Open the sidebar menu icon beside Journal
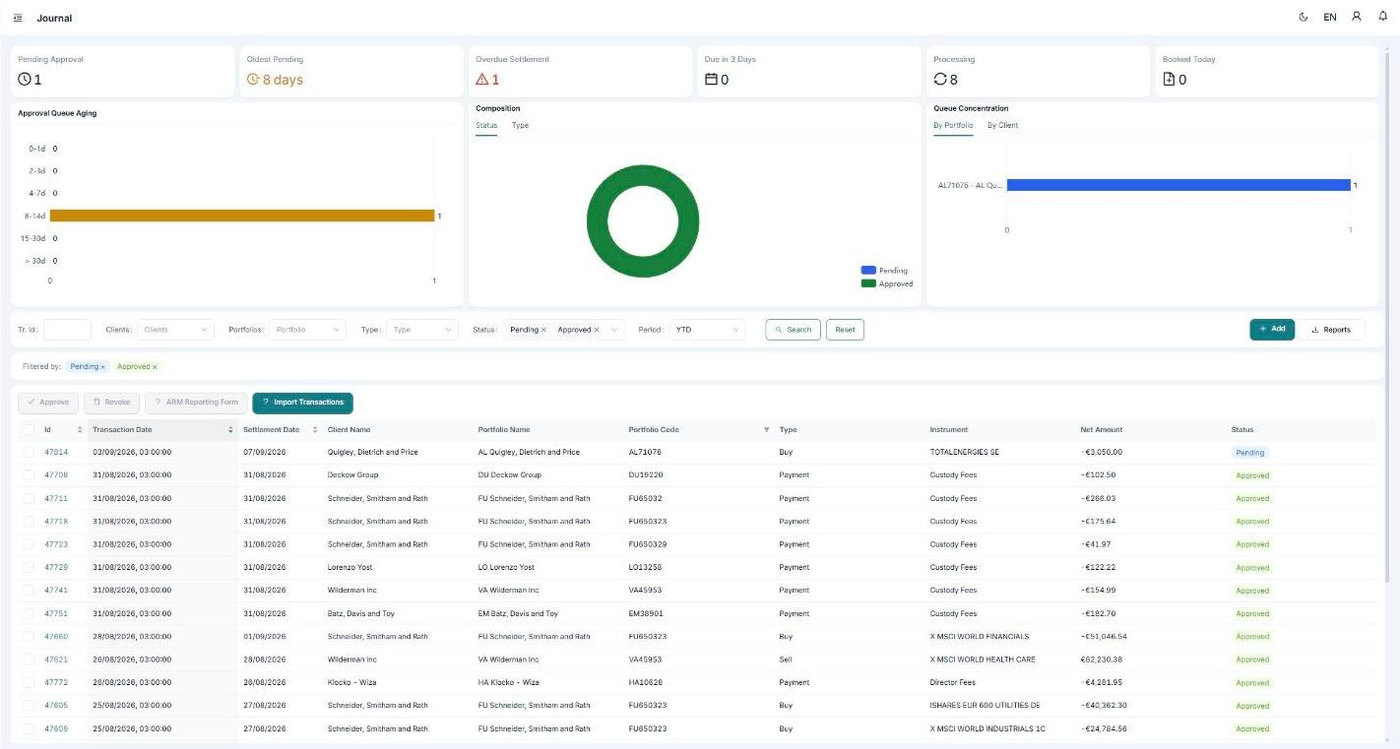Image resolution: width=1400 pixels, height=749 pixels. [18, 18]
